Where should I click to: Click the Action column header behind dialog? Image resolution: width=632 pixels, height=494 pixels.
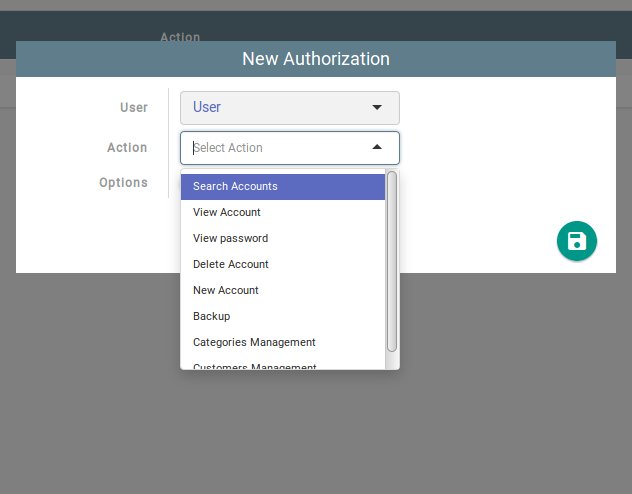(180, 37)
